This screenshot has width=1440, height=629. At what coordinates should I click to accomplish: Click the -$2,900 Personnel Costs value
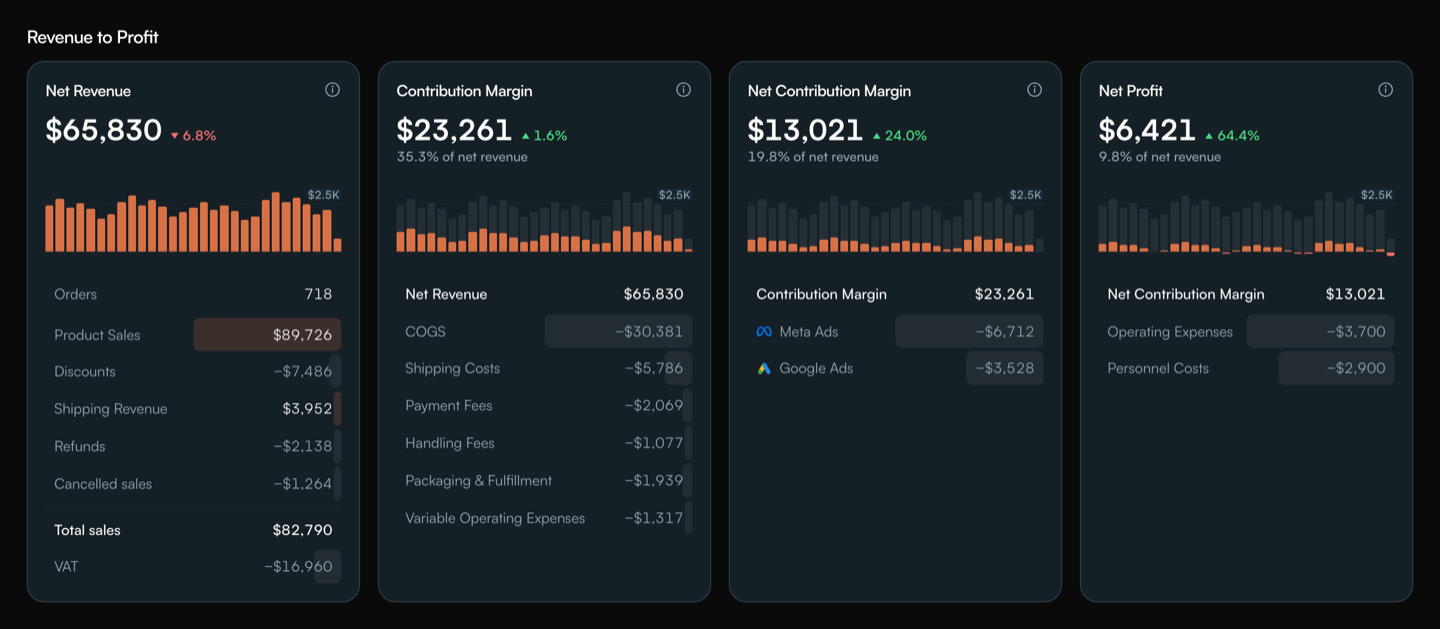pyautogui.click(x=1356, y=369)
